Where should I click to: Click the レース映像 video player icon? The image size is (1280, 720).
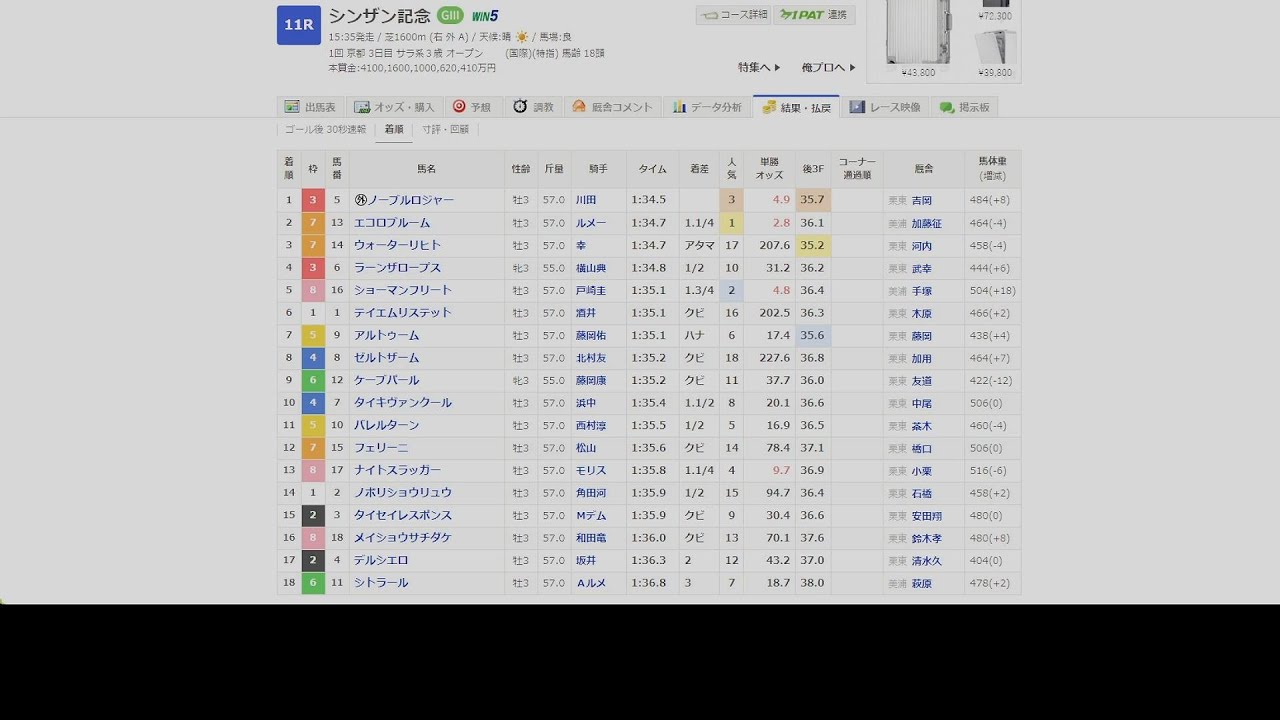pos(857,106)
